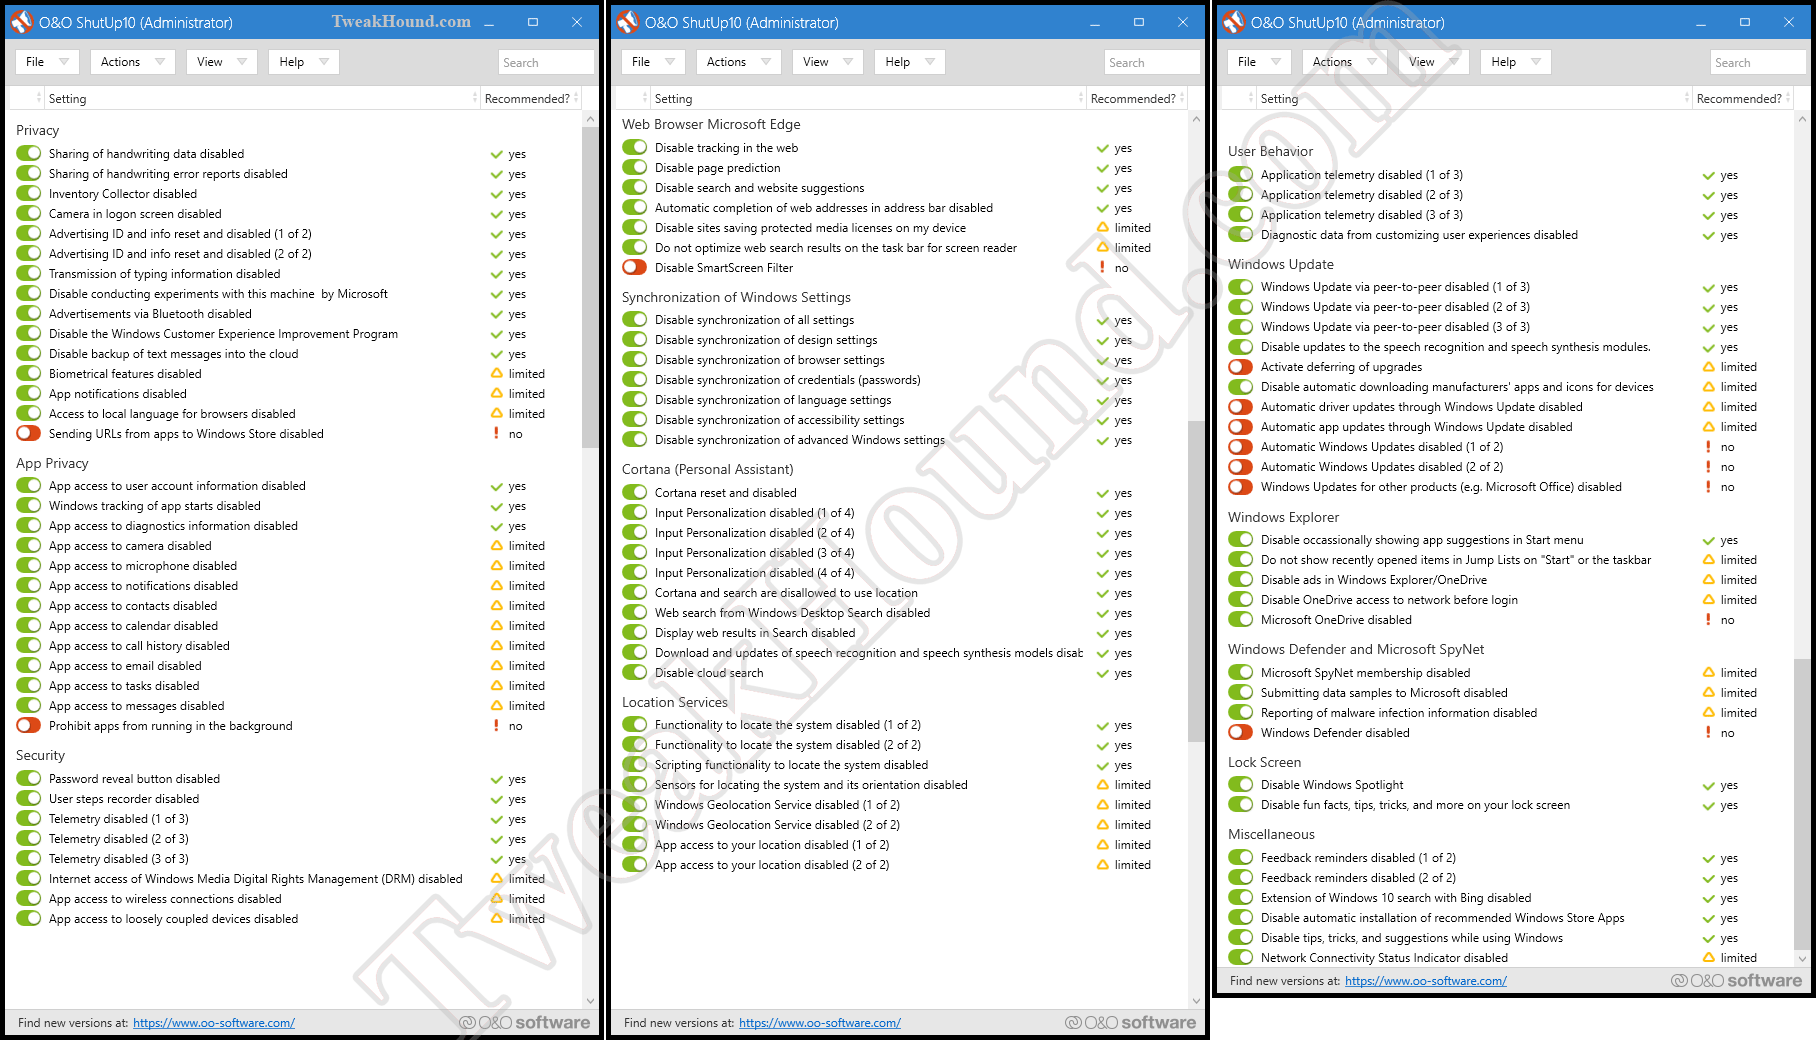Screen dimensions: 1816x1040
Task: Open the Actions dropdown in the right window
Action: coord(1345,62)
